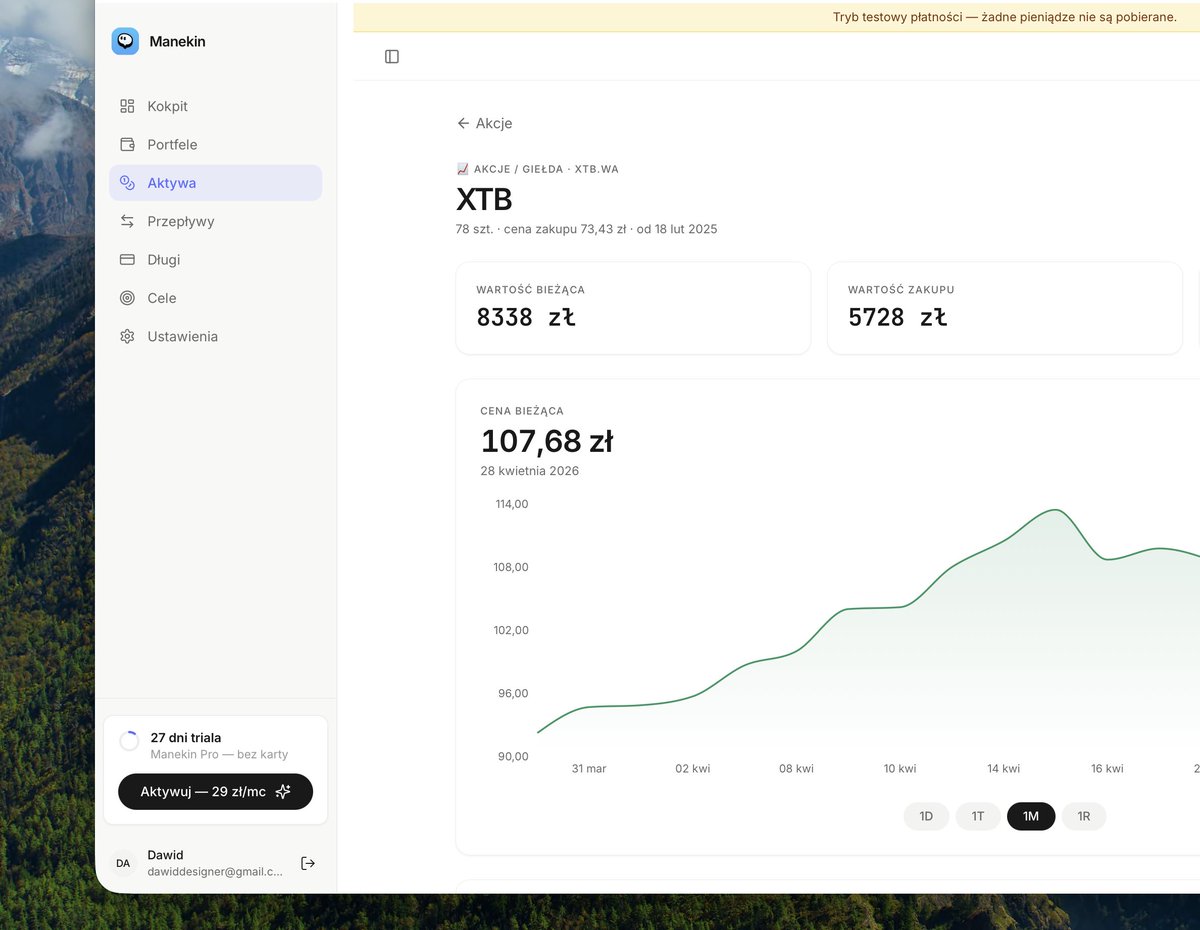Screen dimensions: 1200x930
Task: Click the user name Dawid
Action: point(165,855)
